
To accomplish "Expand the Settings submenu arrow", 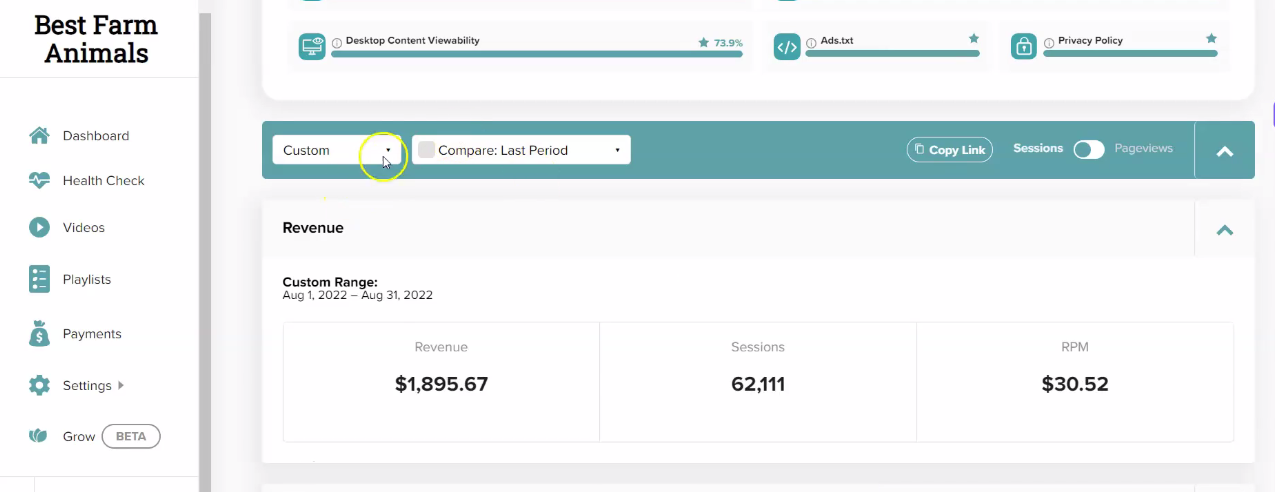I will click(121, 385).
